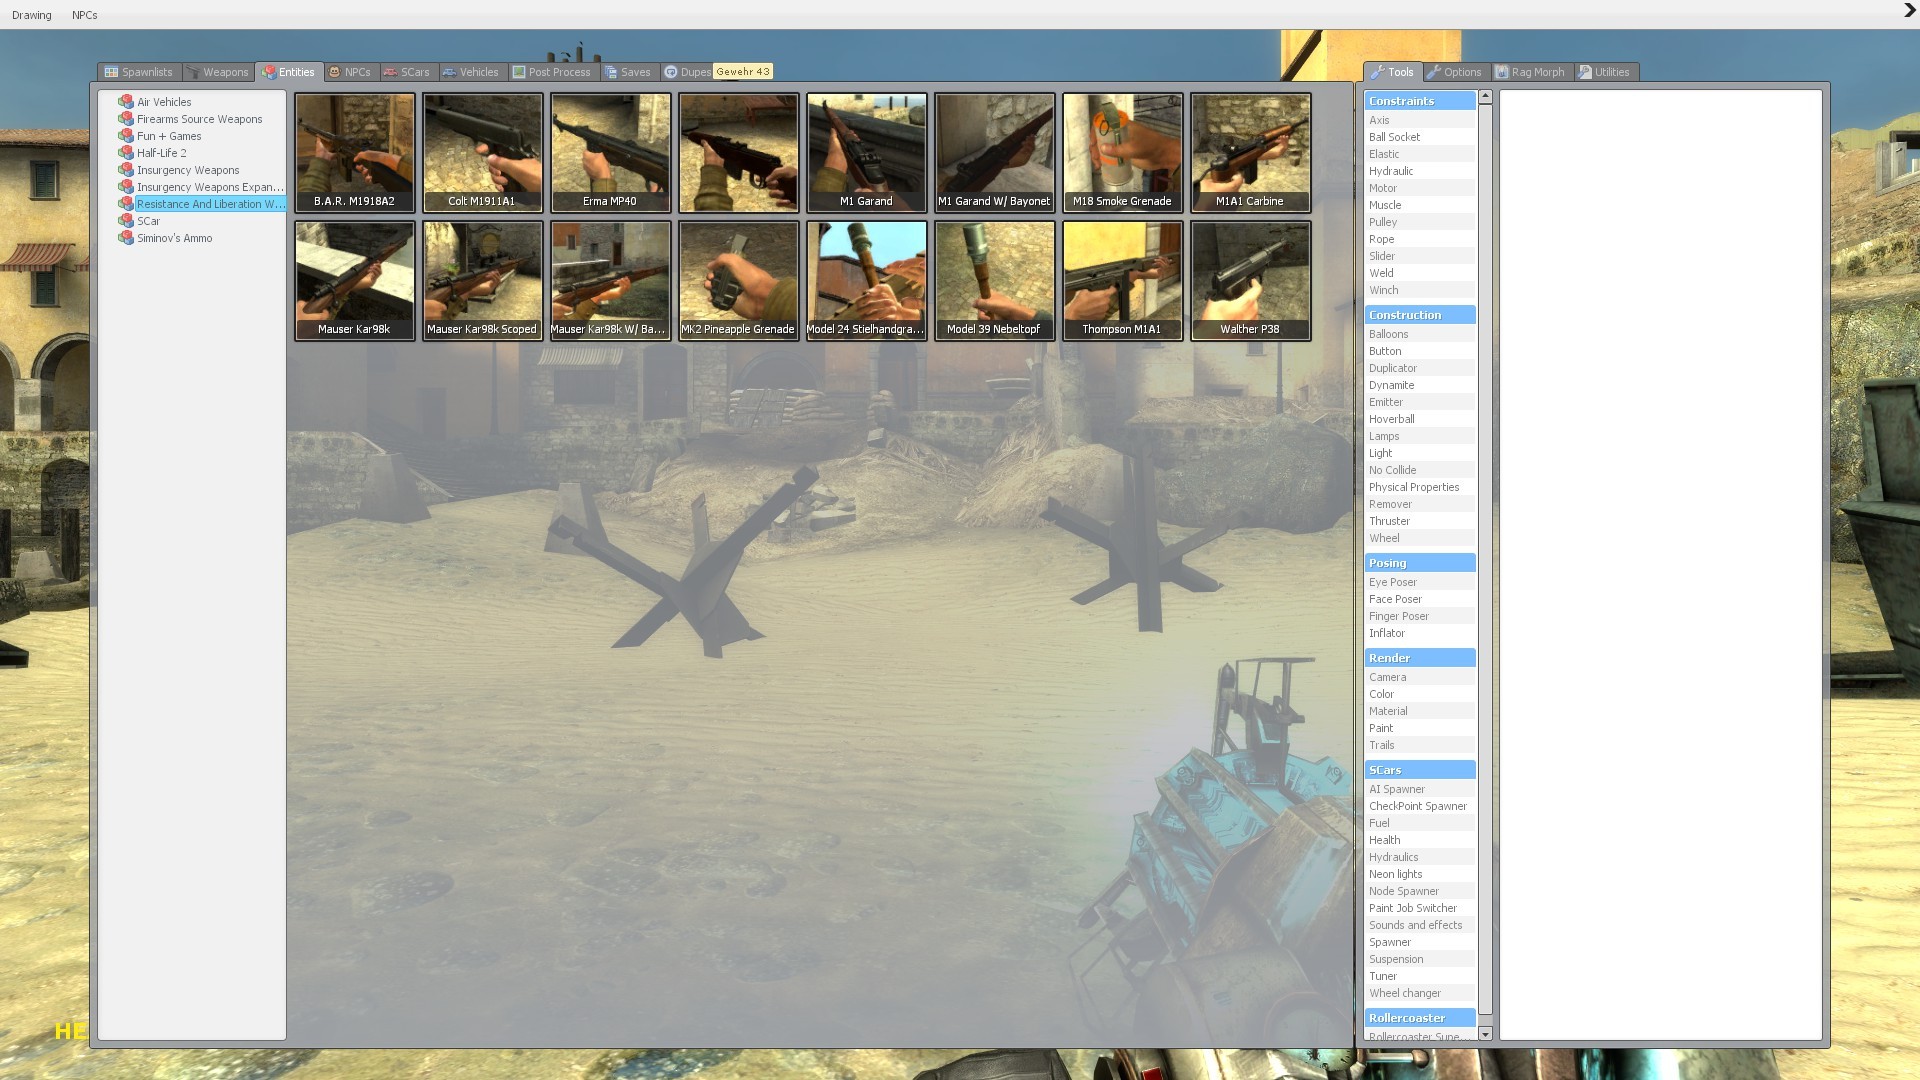This screenshot has height=1080, width=1920.
Task: Select the Thruster tool
Action: click(1420, 521)
